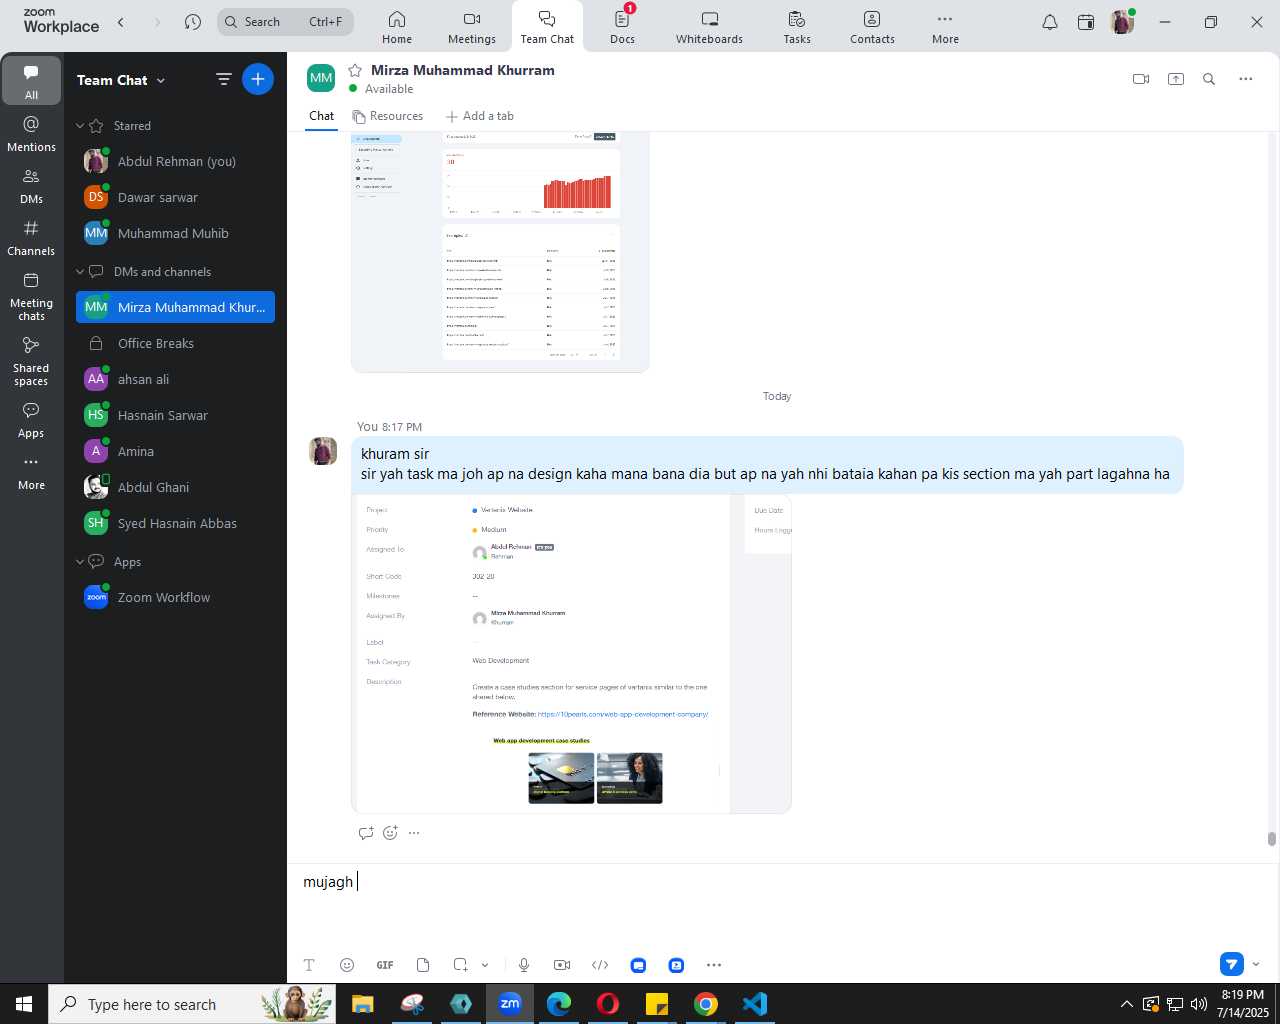
Task: Open chat with Syed Hasnain Abbas
Action: click(175, 523)
